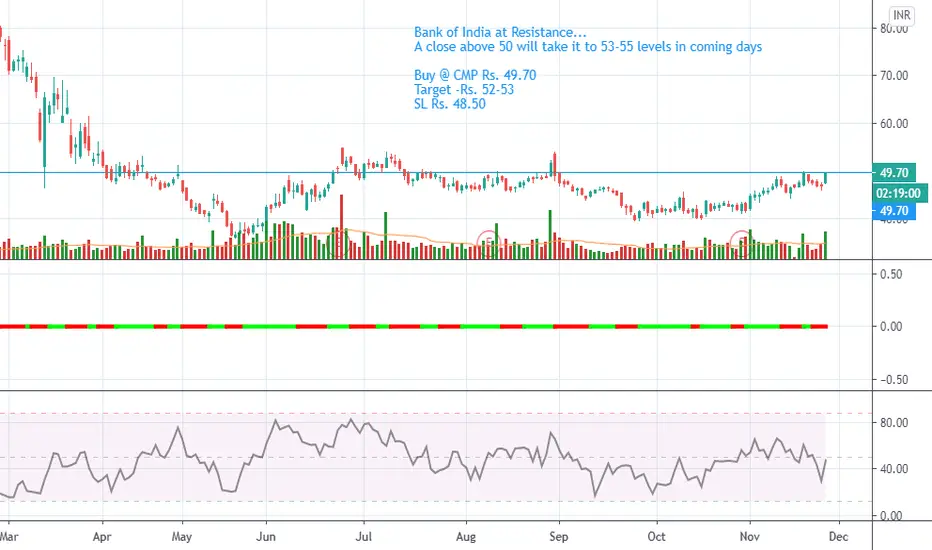The width and height of the screenshot is (932, 550).
Task: Select the 'SL Rs. 48.50' note
Action: (450, 103)
